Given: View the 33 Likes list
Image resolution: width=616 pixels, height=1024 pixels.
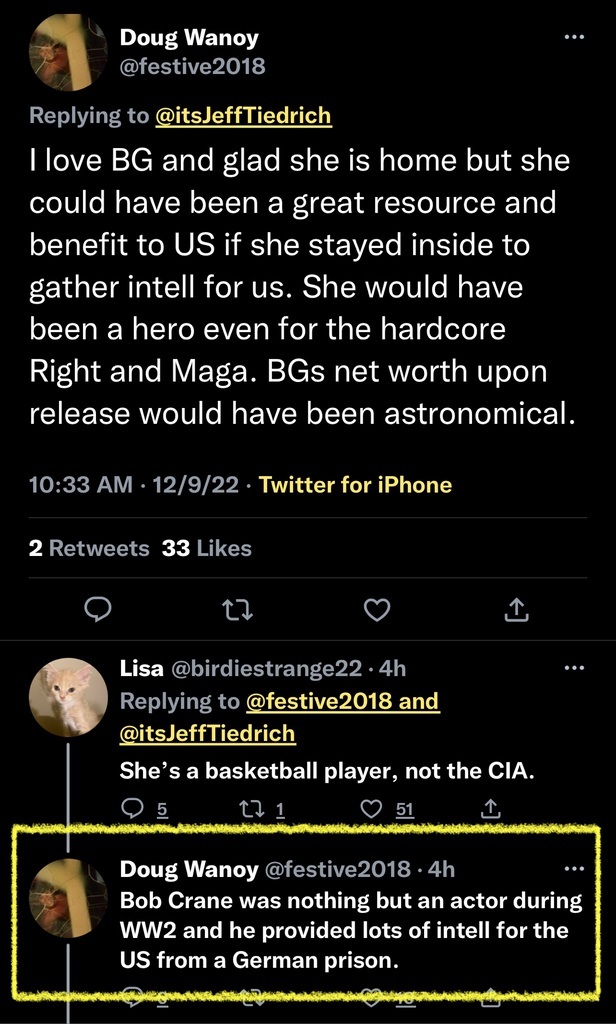Looking at the screenshot, I should pos(207,548).
